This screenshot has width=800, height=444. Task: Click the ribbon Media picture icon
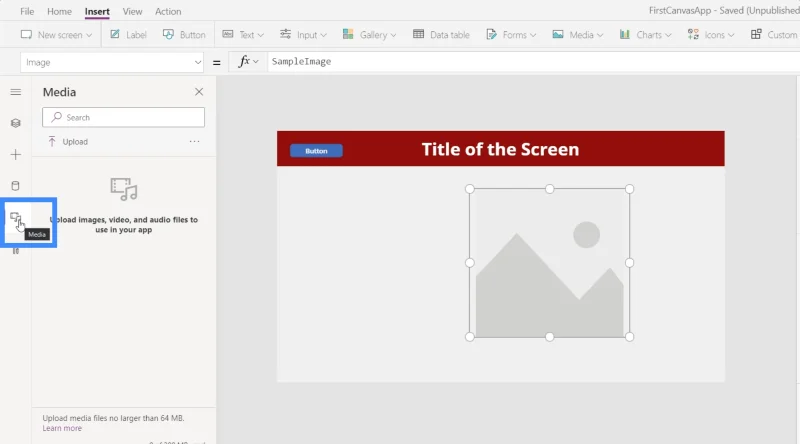click(558, 34)
